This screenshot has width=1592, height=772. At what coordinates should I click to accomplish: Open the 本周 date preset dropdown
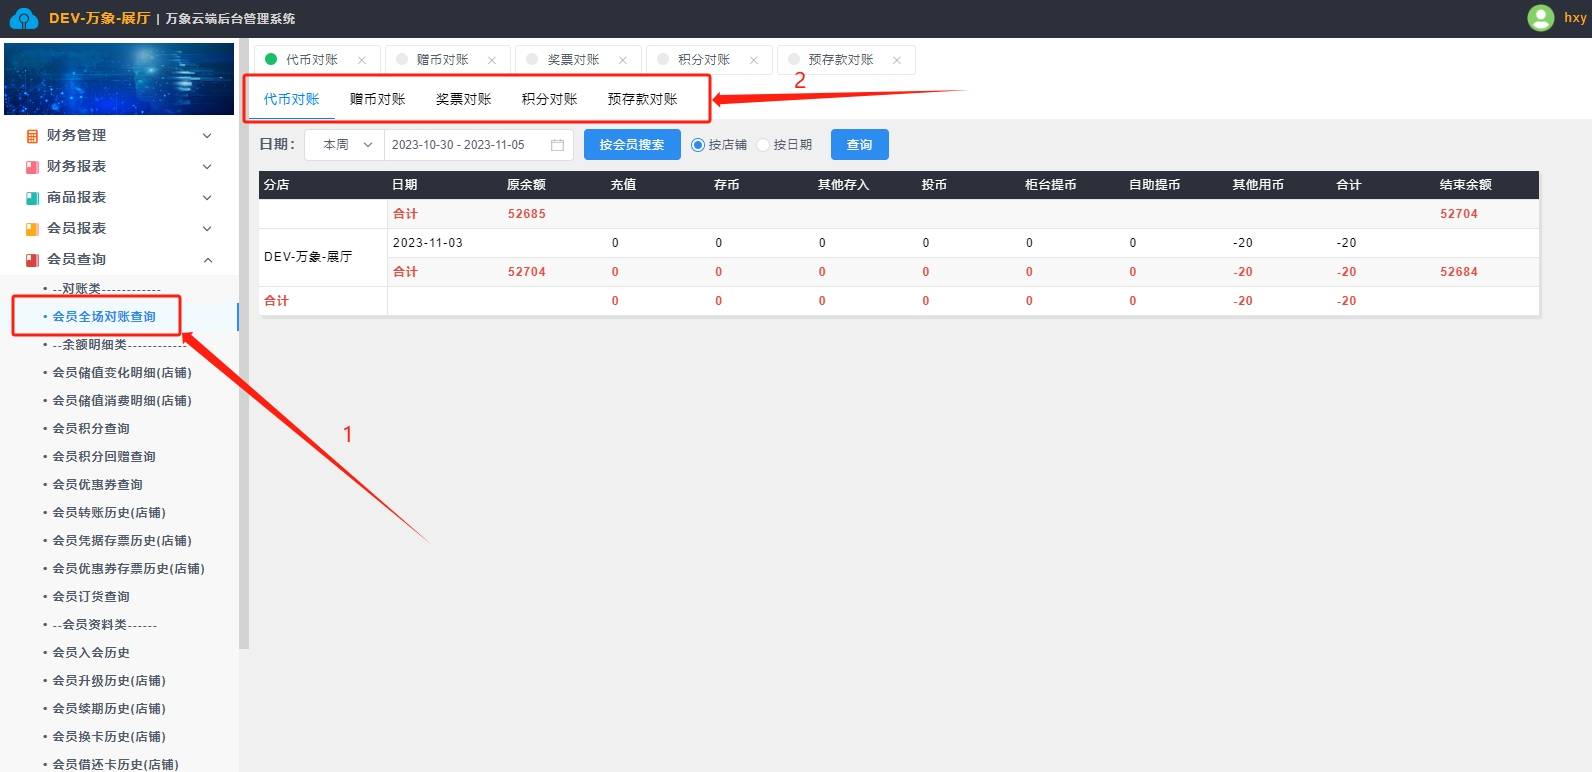pyautogui.click(x=344, y=145)
